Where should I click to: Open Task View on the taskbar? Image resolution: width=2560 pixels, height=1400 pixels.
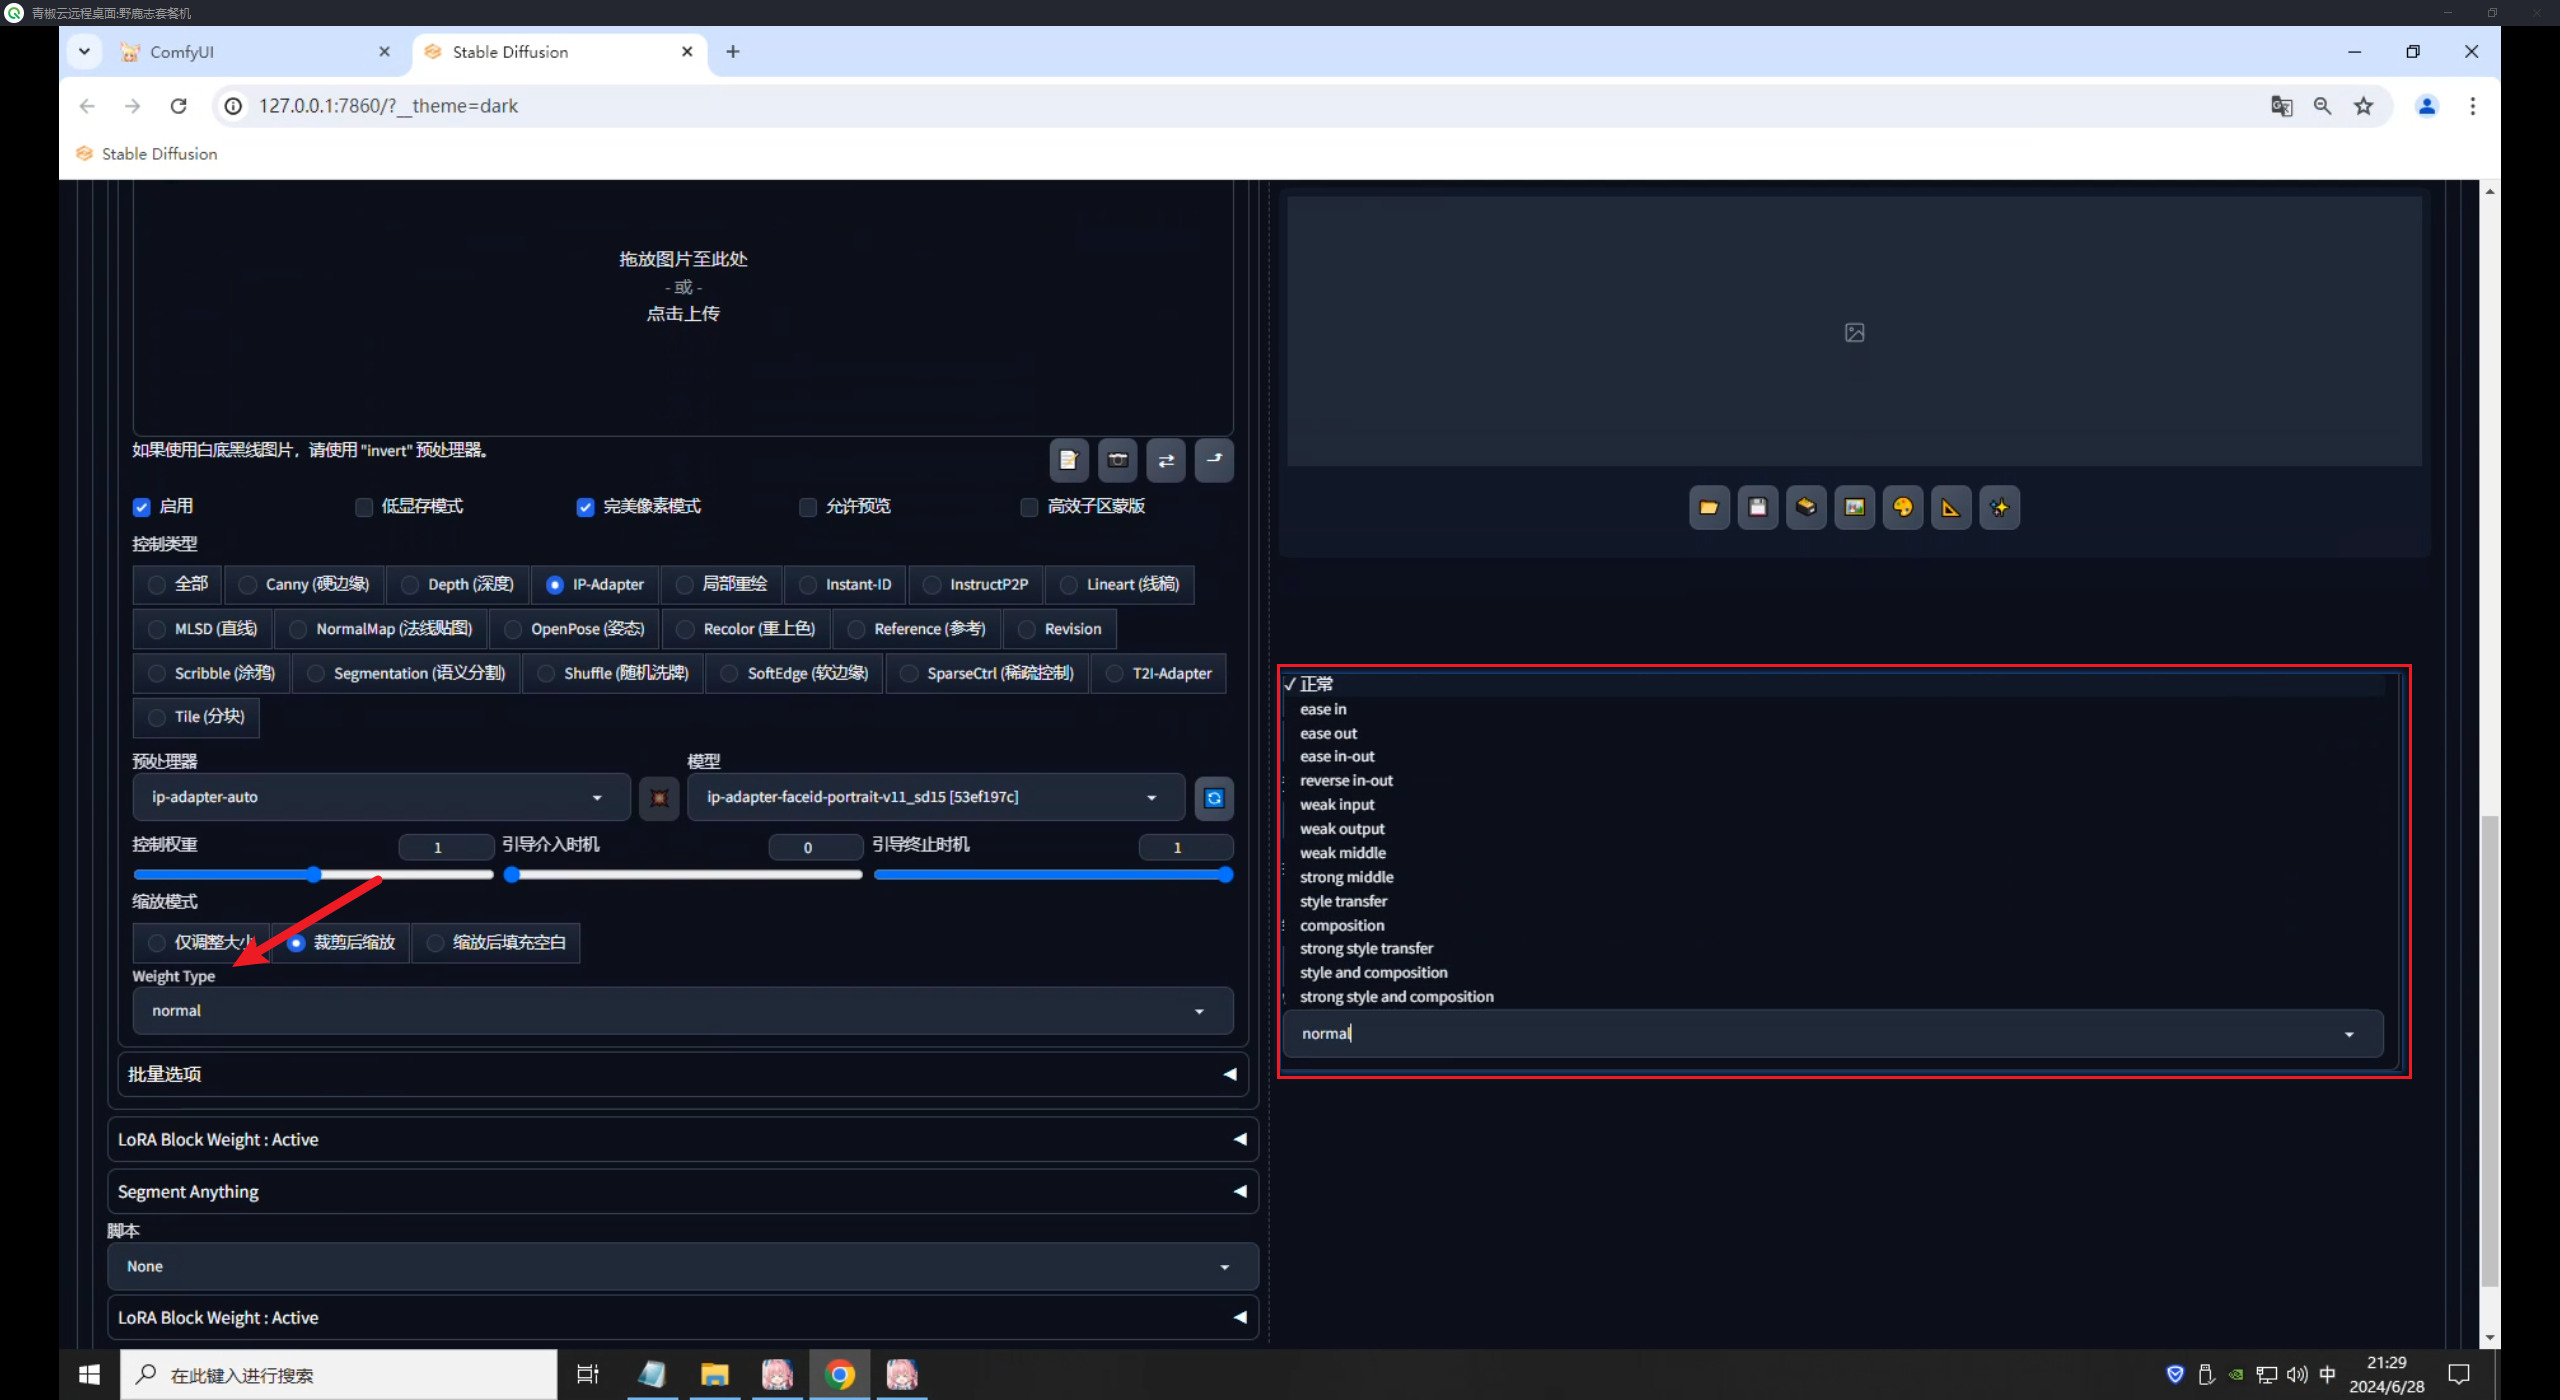coord(588,1375)
